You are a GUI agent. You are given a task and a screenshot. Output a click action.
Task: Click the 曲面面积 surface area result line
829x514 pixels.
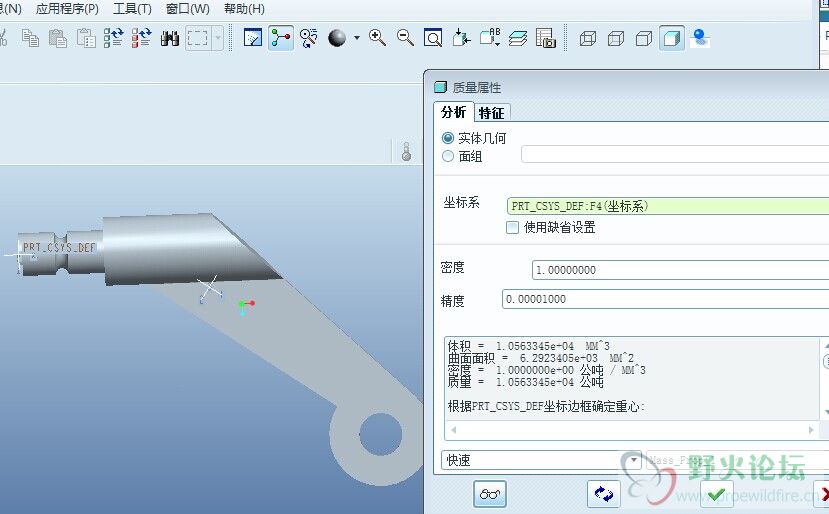click(541, 358)
